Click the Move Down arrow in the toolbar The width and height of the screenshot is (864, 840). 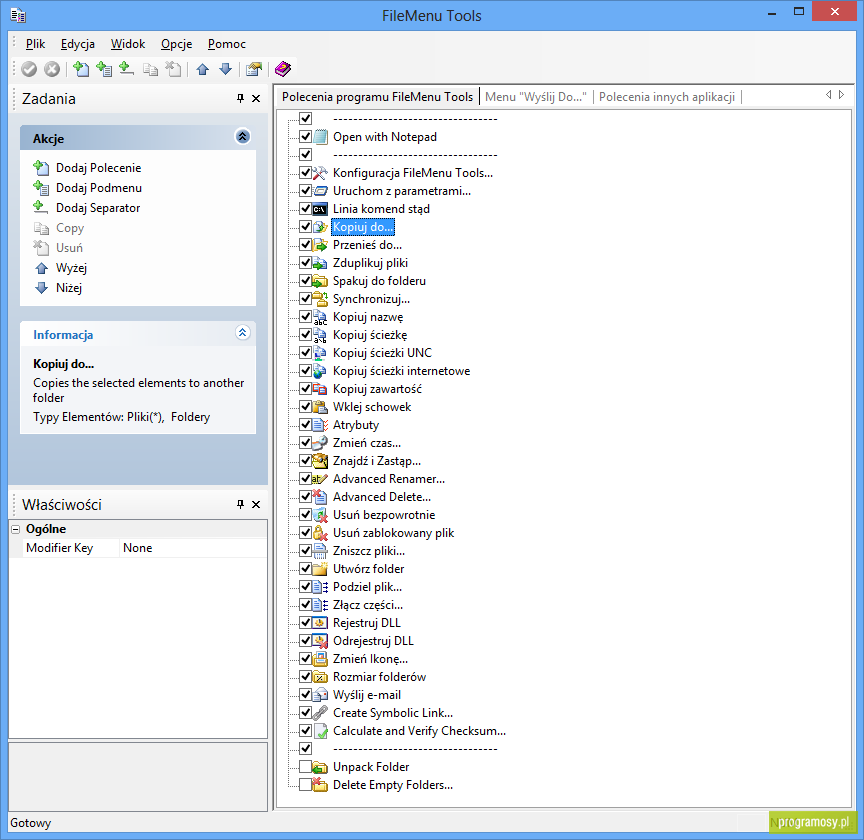coord(225,69)
